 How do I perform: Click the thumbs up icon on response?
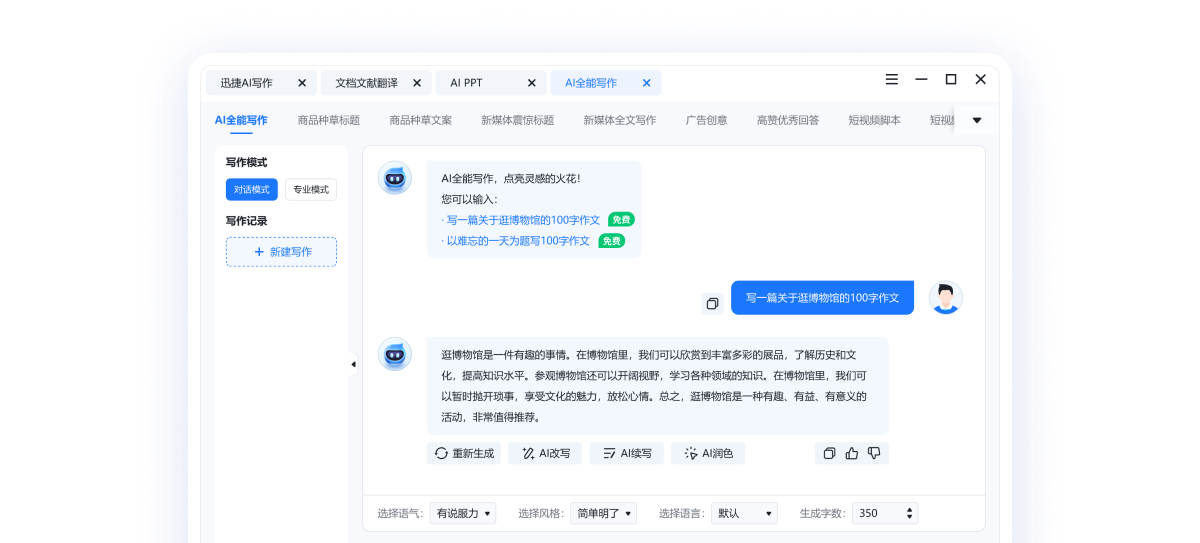852,453
